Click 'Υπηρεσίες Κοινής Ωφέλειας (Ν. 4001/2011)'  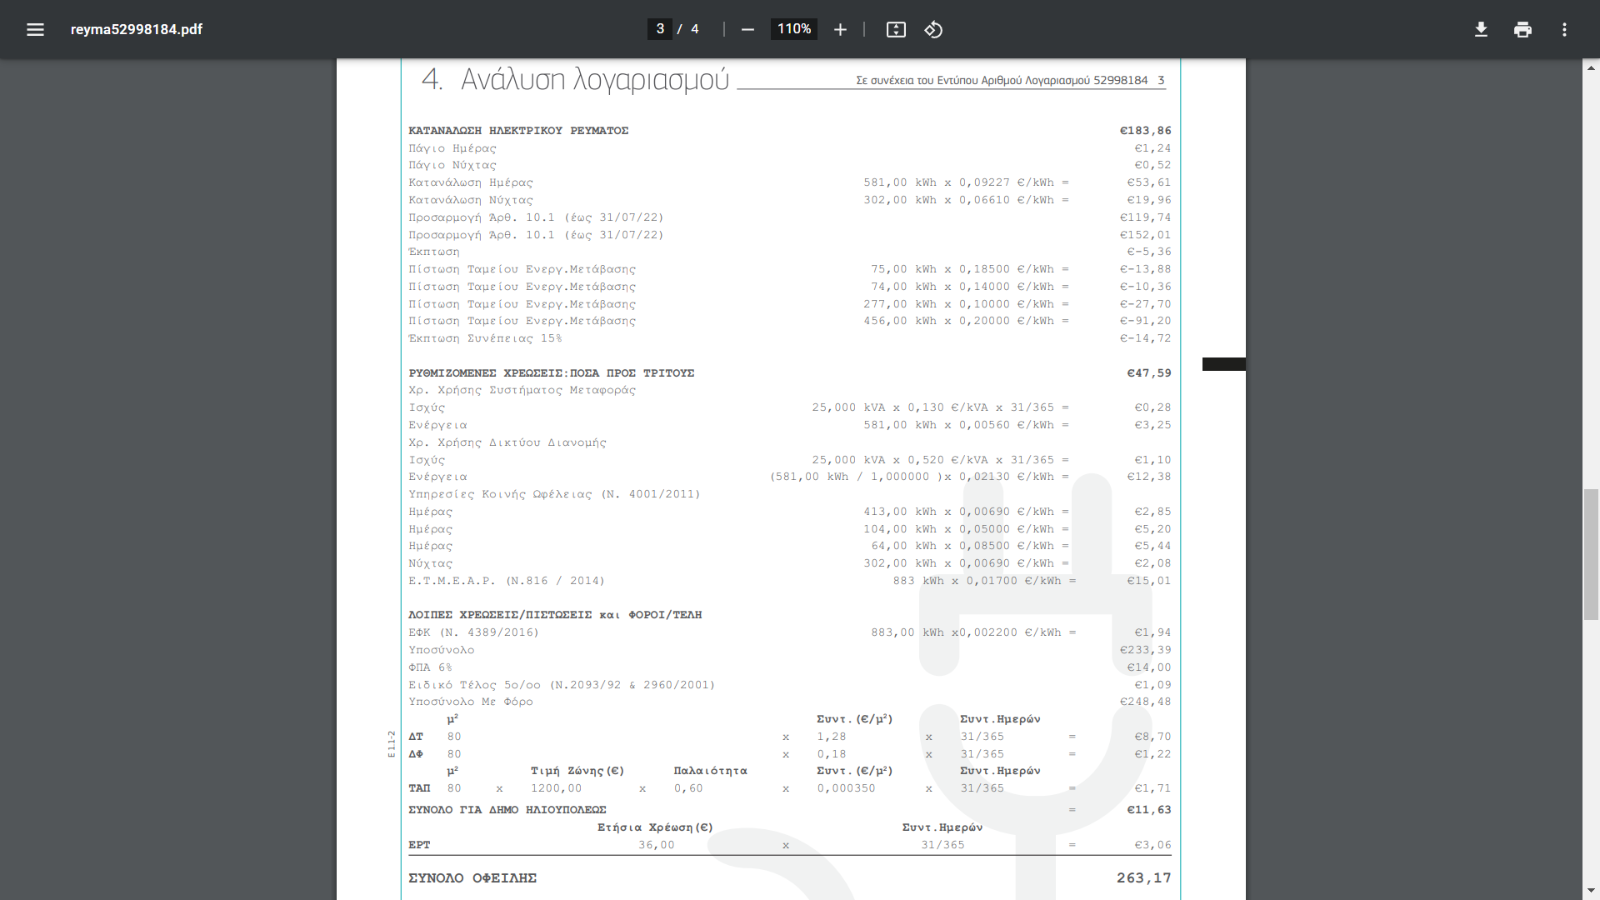tap(554, 494)
